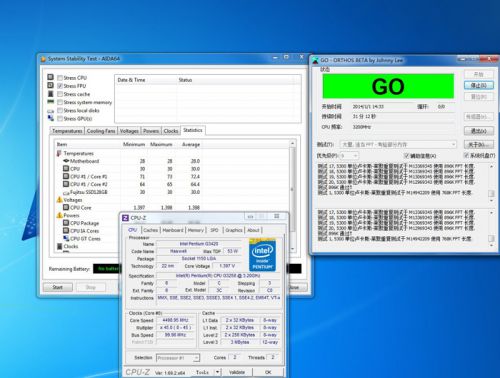Click the AIDA64 title bar flame icon
This screenshot has height=378, width=500.
point(43,59)
